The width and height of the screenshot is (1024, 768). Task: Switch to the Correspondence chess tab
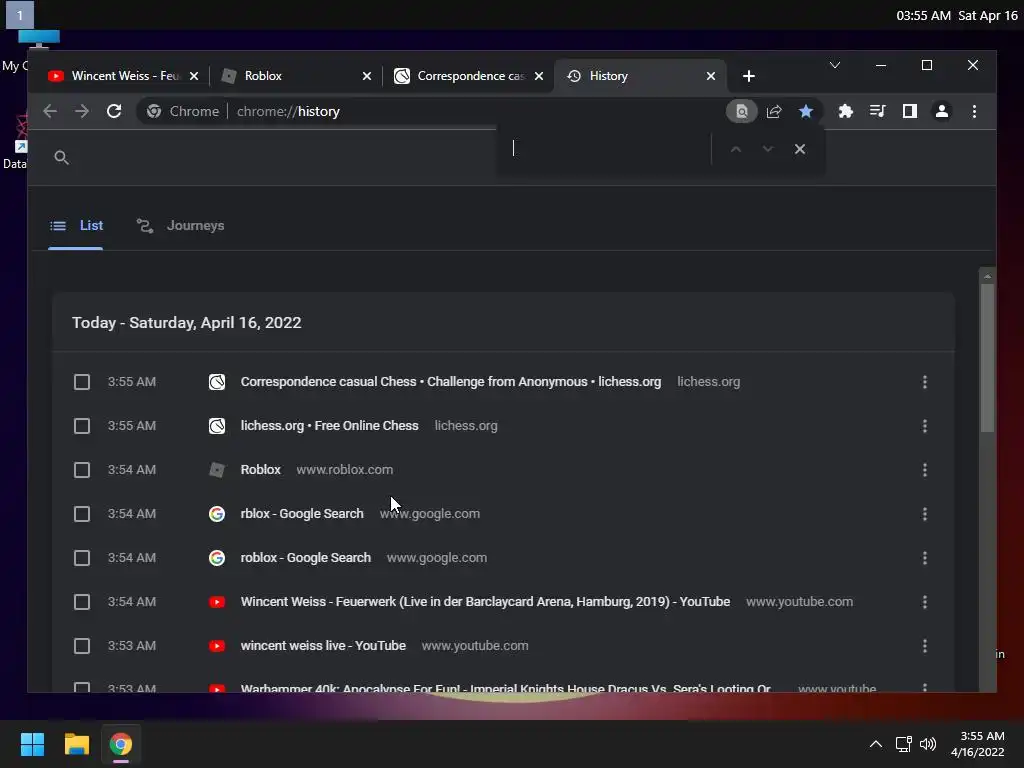470,76
